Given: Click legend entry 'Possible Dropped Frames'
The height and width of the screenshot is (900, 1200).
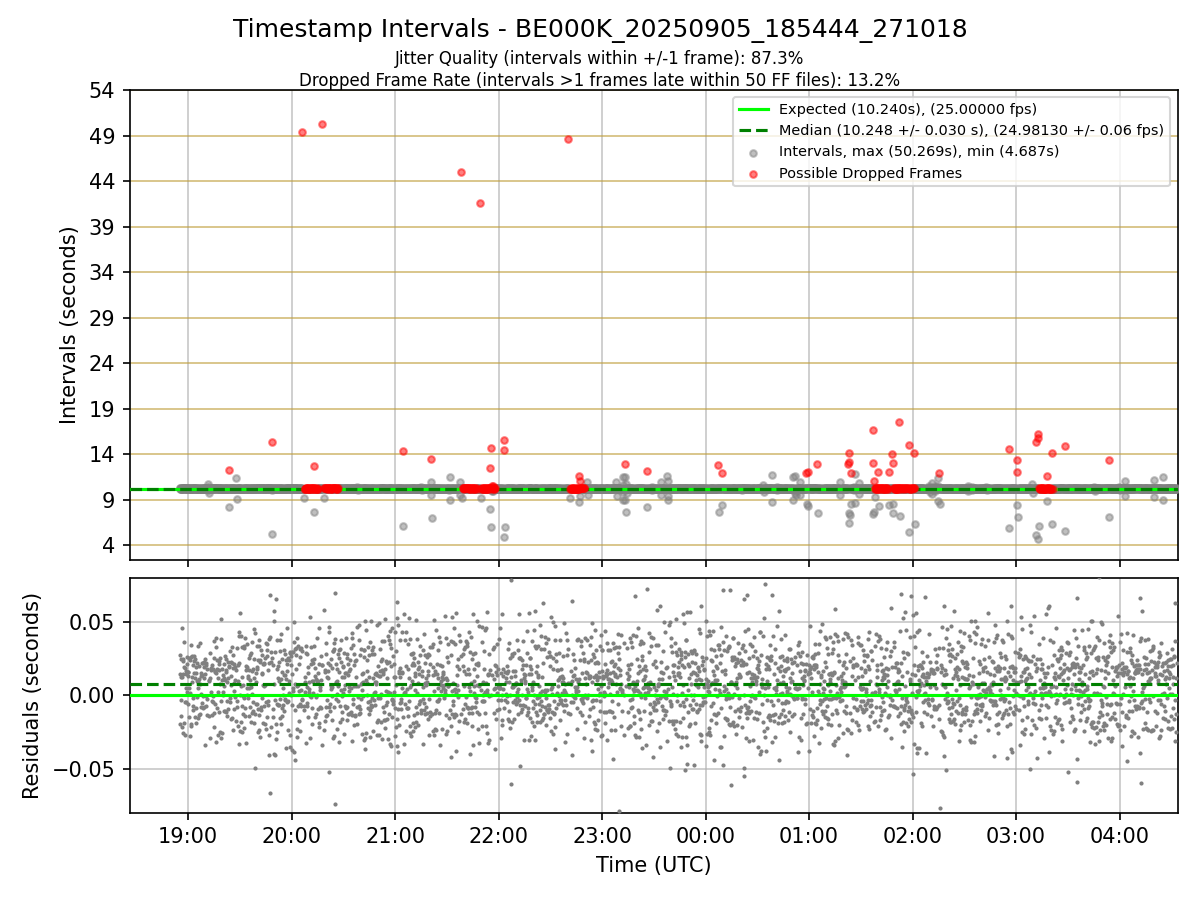Looking at the screenshot, I should coord(870,173).
